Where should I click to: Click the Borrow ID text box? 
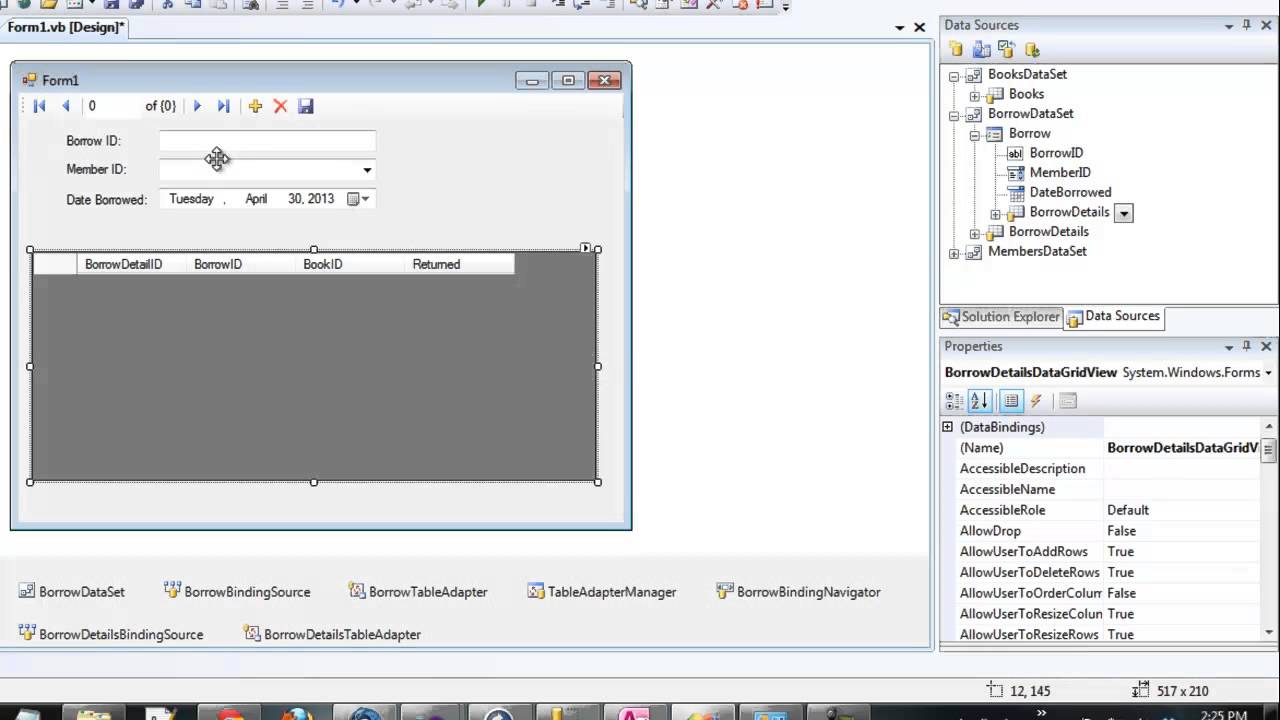267,141
